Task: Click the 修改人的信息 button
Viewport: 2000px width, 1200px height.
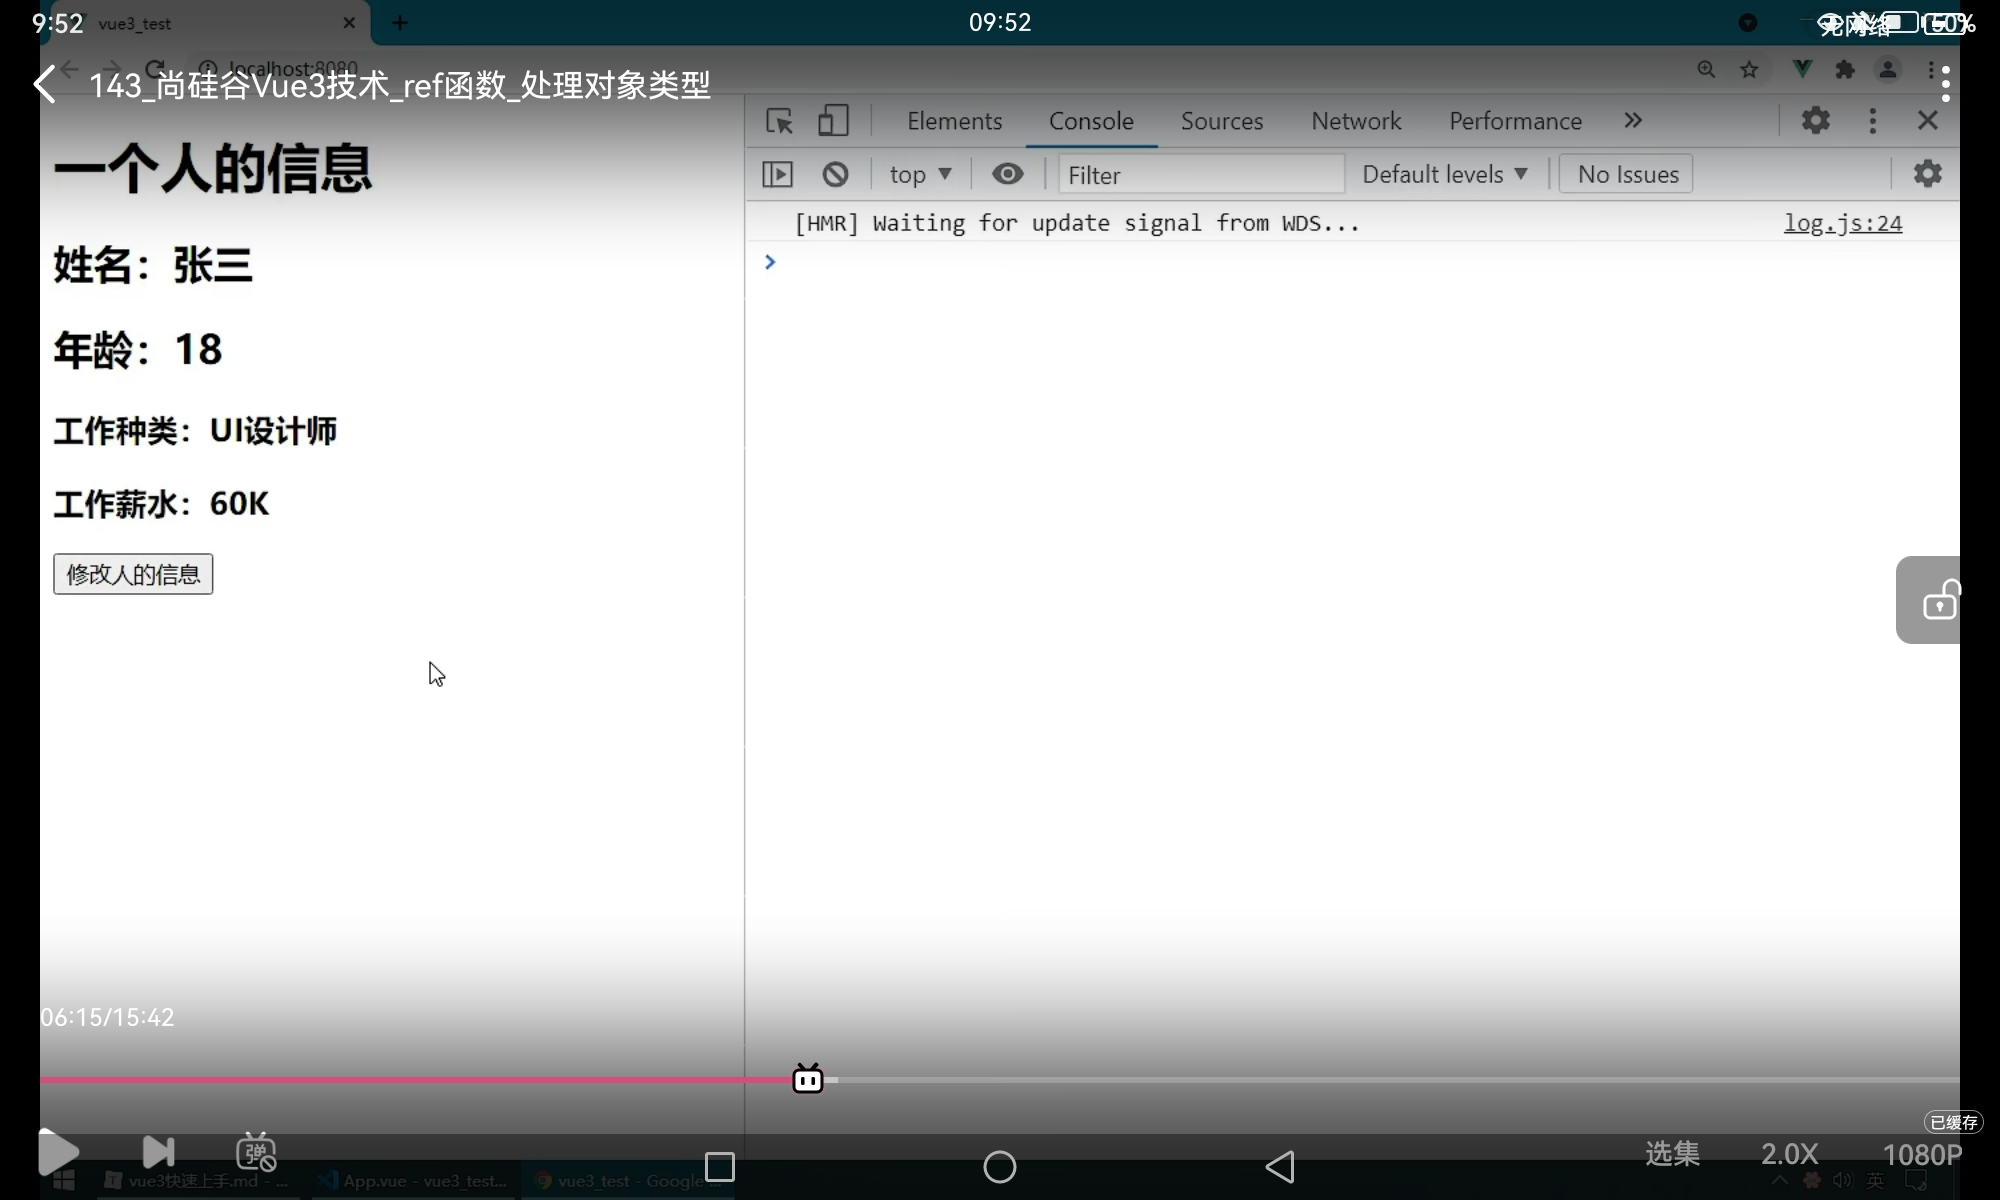Action: pos(133,575)
